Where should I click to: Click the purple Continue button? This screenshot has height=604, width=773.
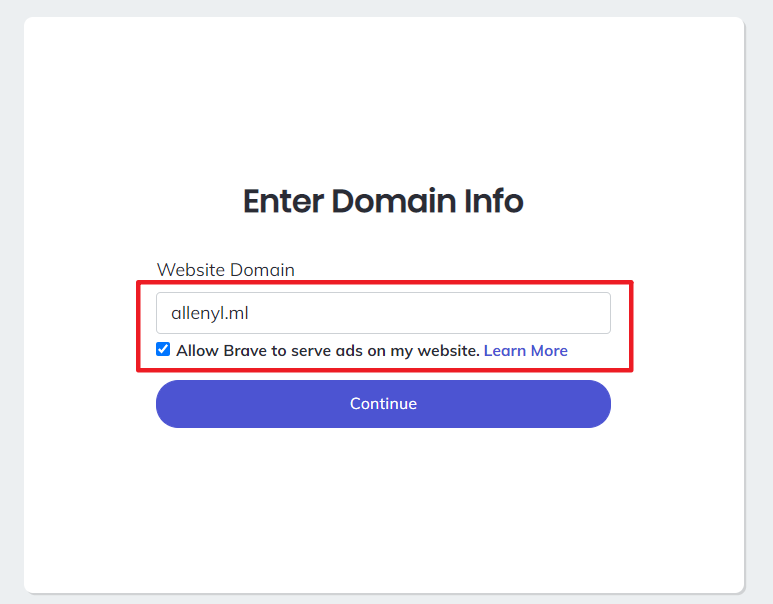tap(383, 404)
